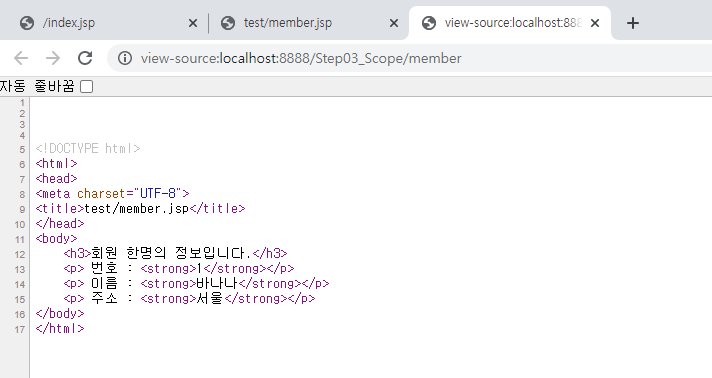The image size is (712, 378).
Task: Click the <!DOCTYPE html> line
Action: [x=88, y=149]
